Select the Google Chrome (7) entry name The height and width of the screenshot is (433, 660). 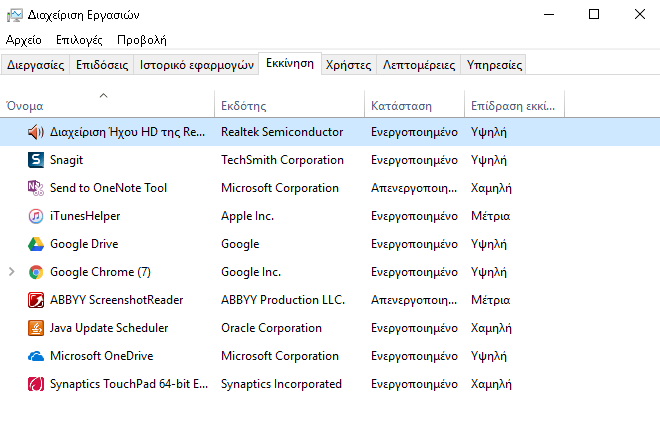pyautogui.click(x=100, y=272)
